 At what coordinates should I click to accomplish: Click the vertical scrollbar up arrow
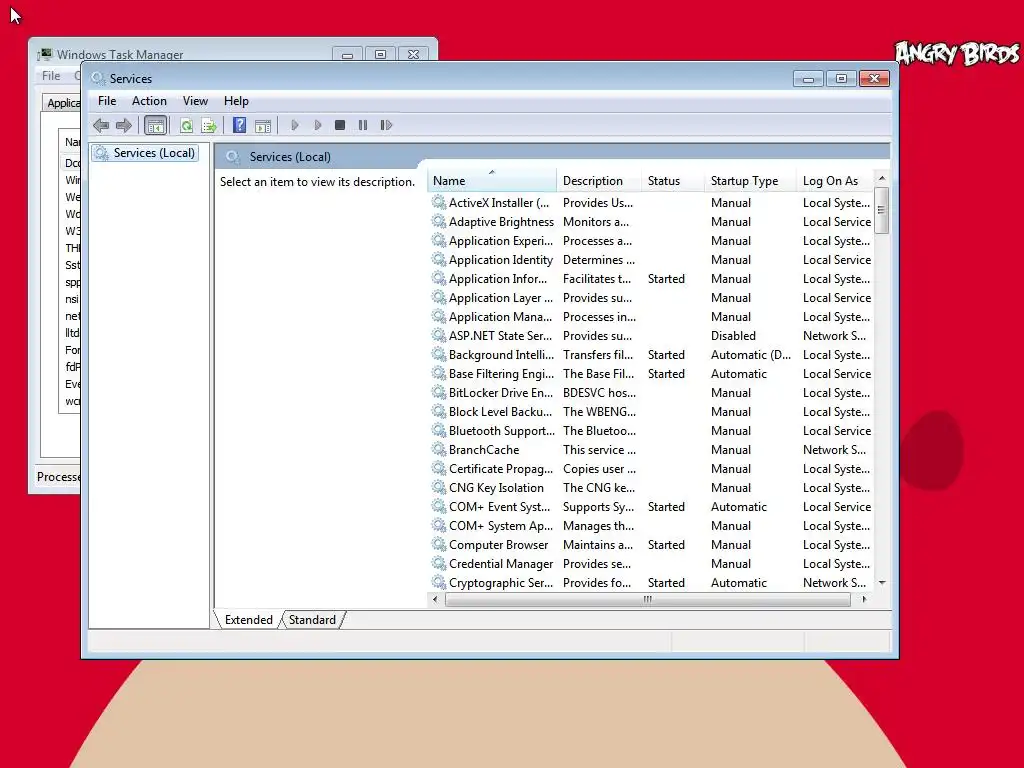click(x=882, y=178)
